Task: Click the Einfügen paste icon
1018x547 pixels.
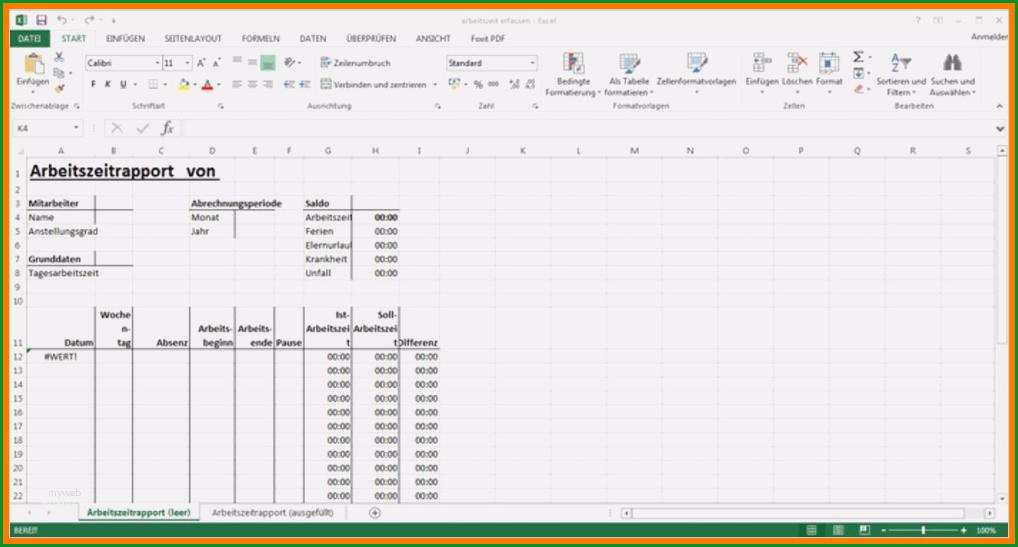Action: (32, 64)
